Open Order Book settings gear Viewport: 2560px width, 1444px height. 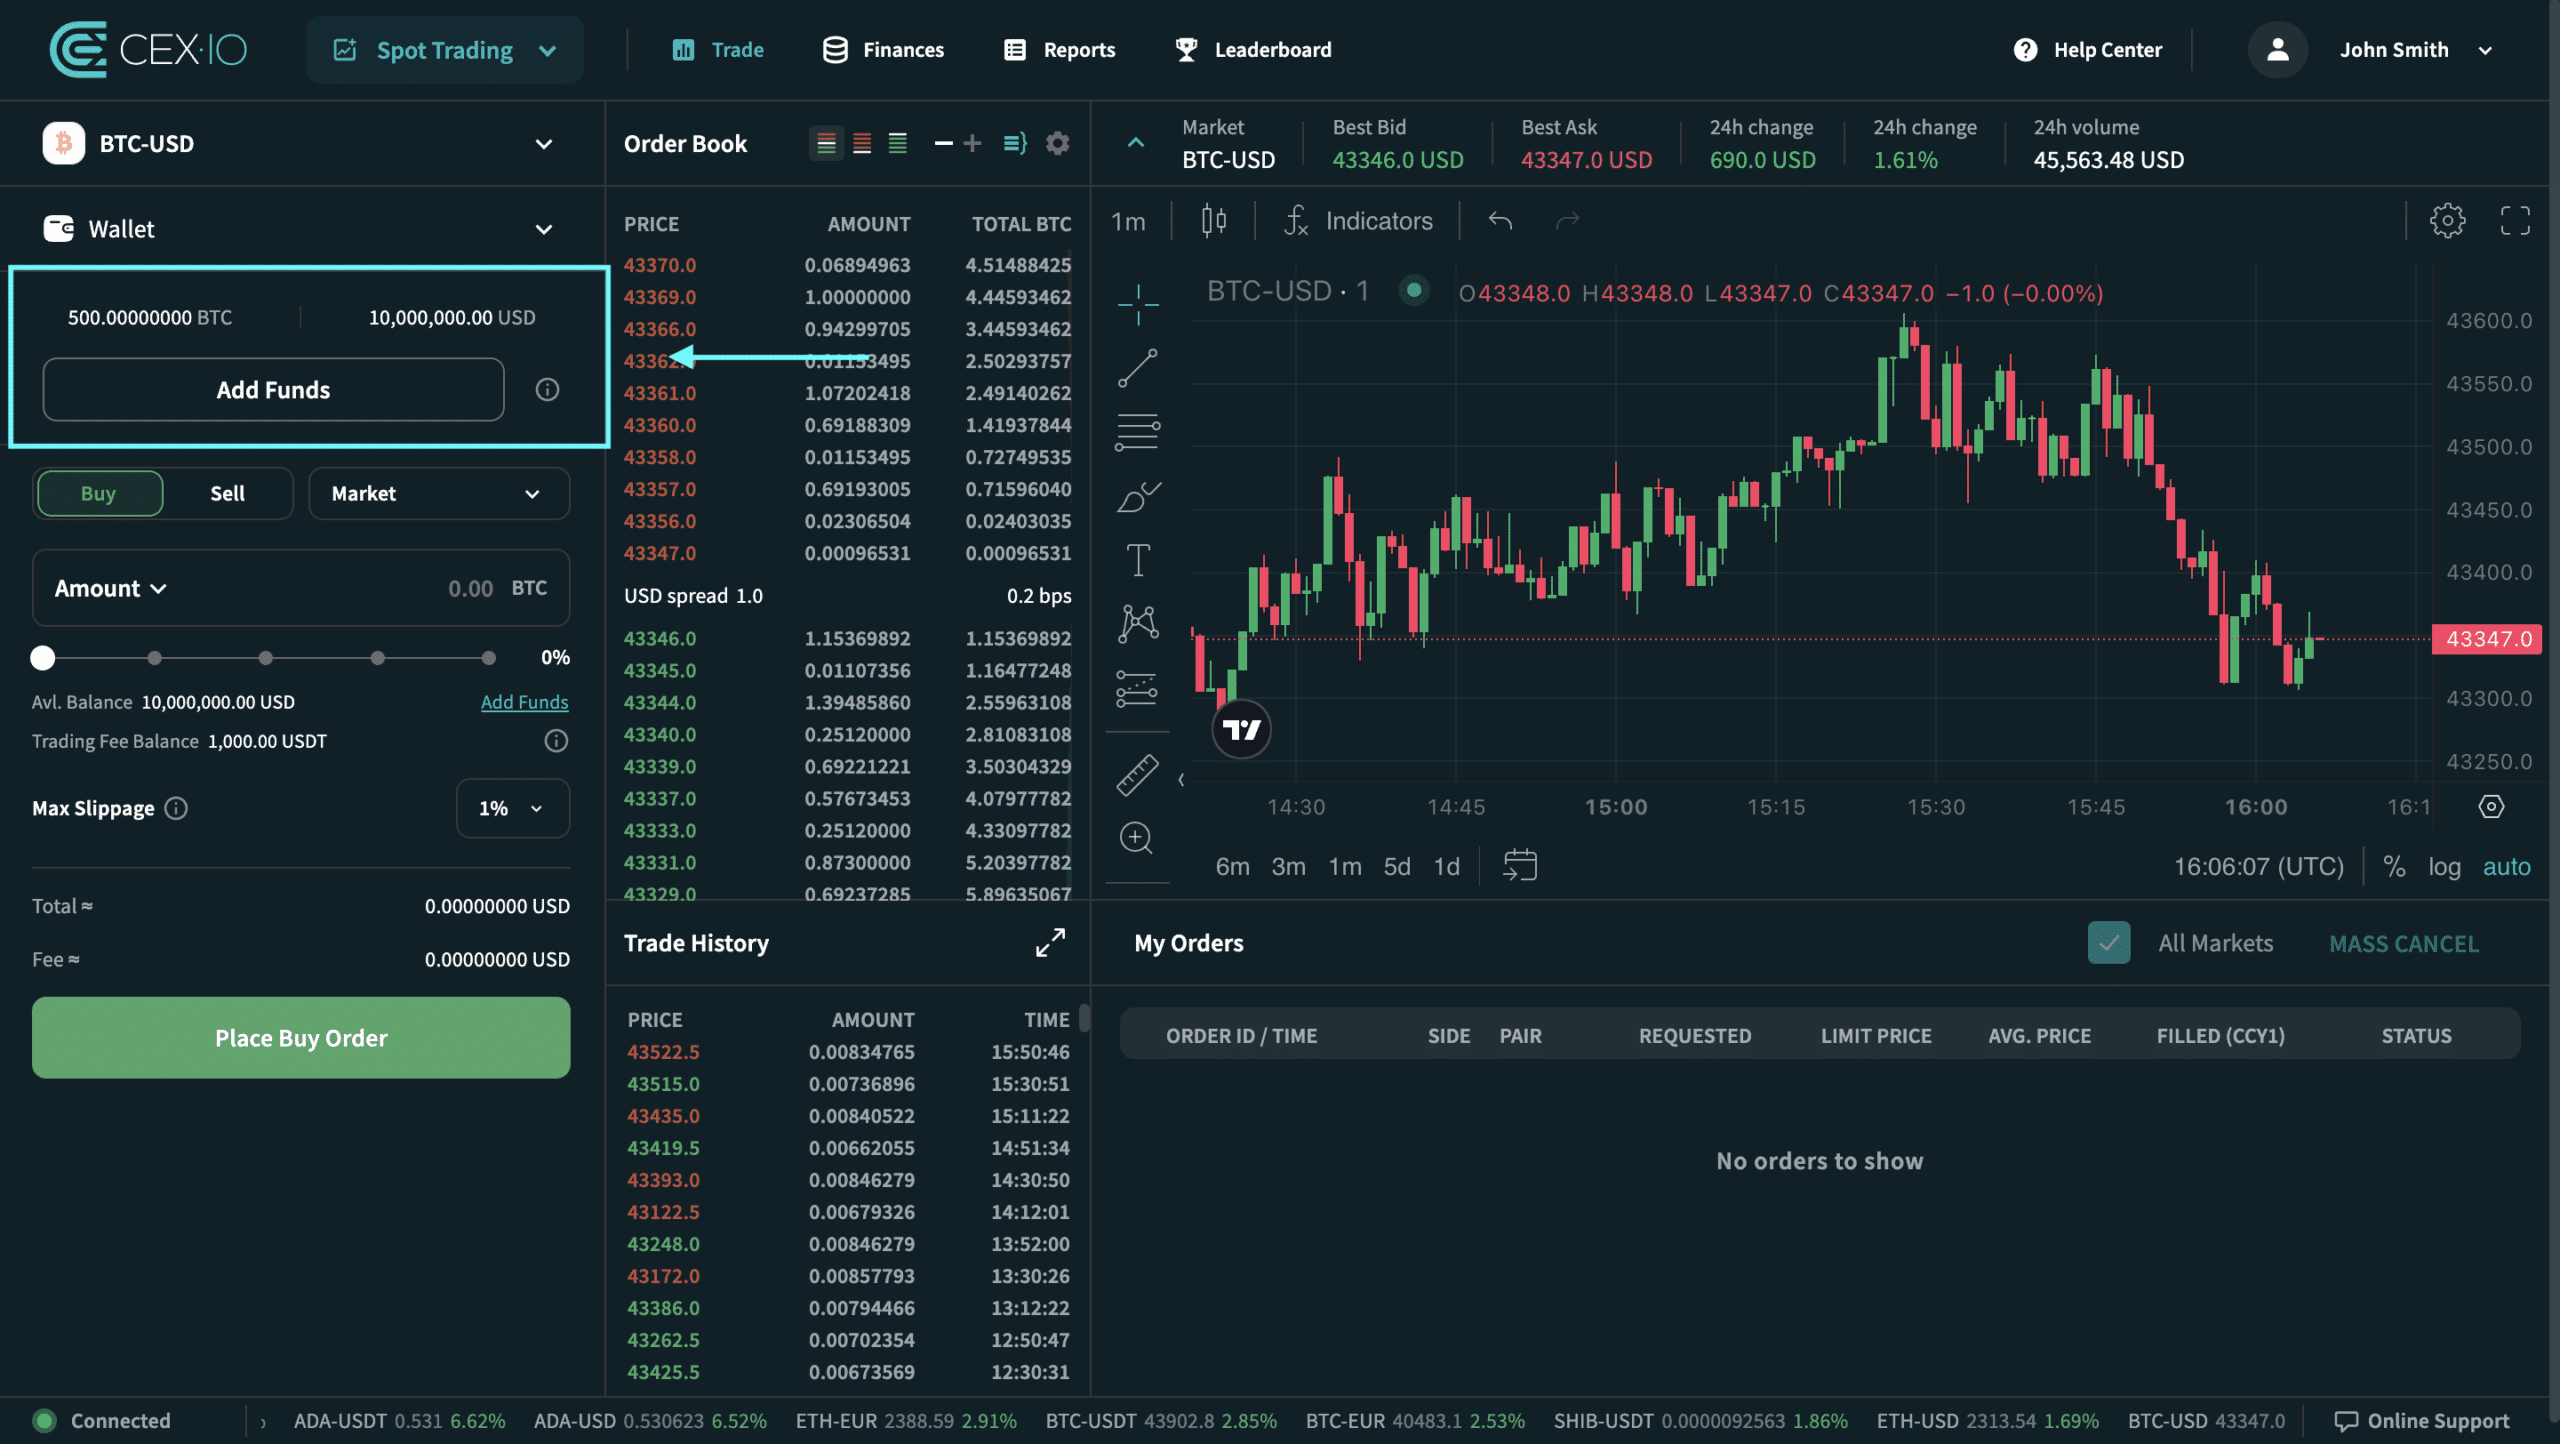1058,144
